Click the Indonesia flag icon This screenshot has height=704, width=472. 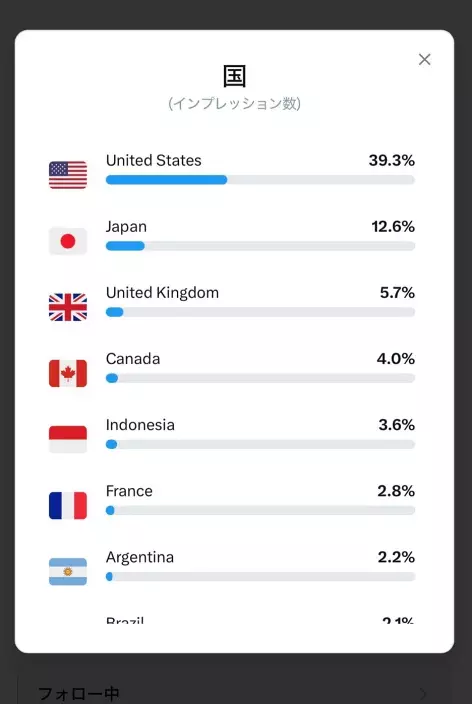[68, 439]
